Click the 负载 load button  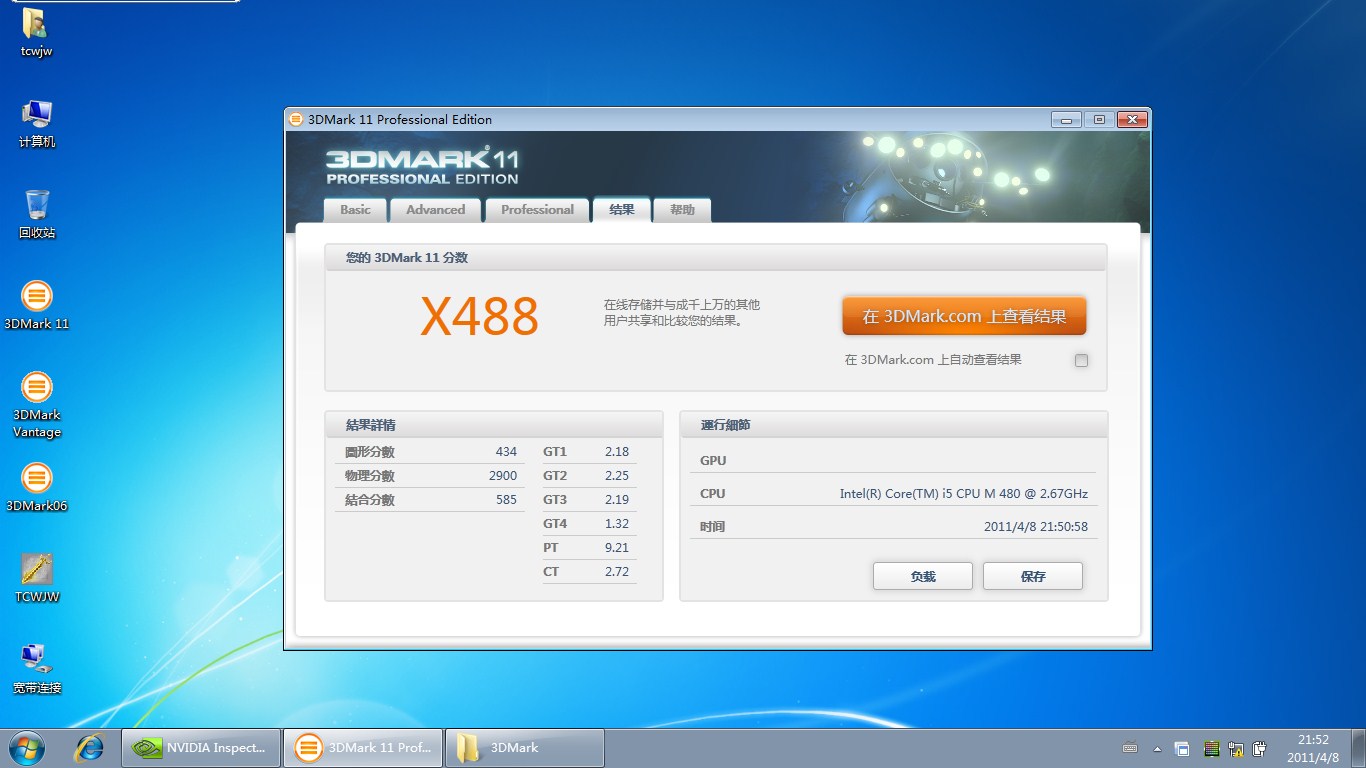[923, 576]
